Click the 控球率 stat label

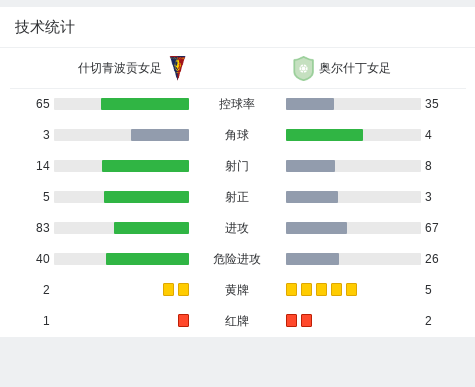(x=237, y=104)
